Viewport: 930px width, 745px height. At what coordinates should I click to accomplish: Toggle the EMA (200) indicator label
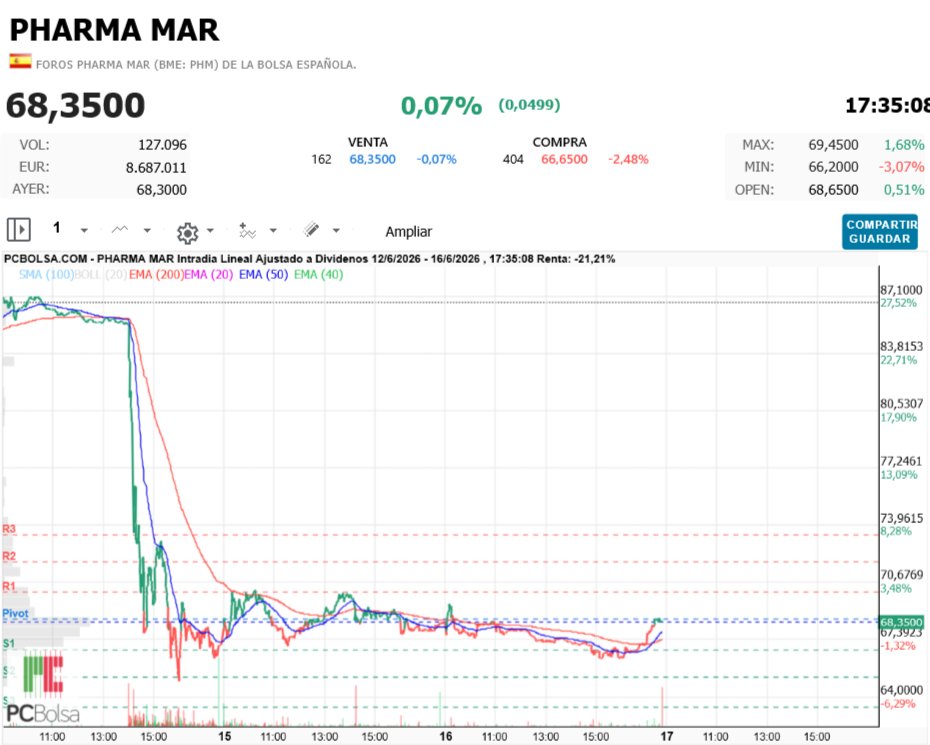pyautogui.click(x=156, y=275)
